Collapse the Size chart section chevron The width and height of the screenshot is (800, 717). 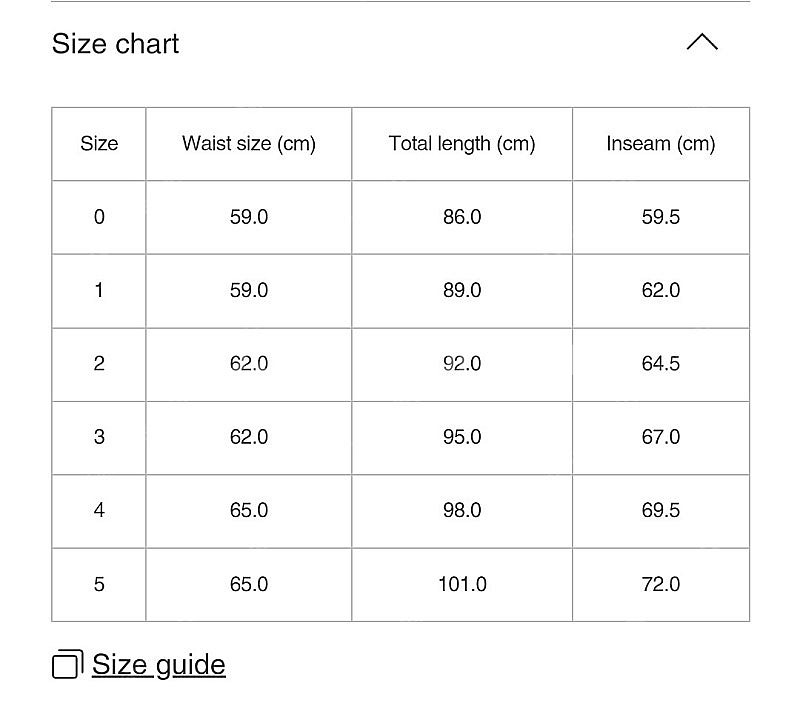702,42
